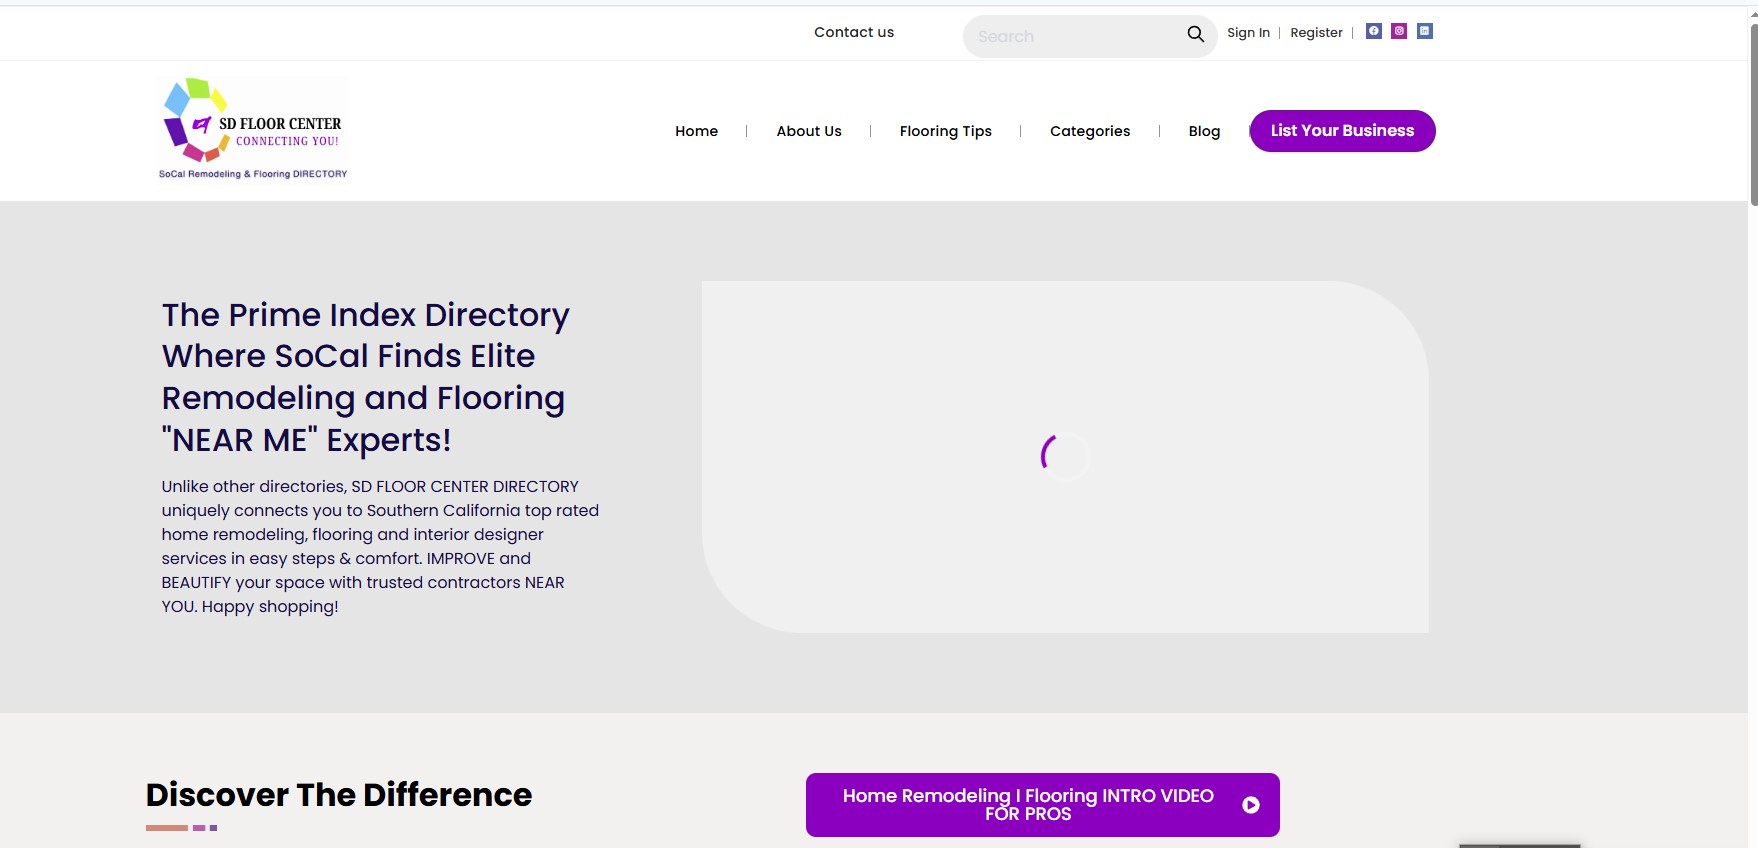
Task: Select Flooring Tips in navigation
Action: point(945,131)
